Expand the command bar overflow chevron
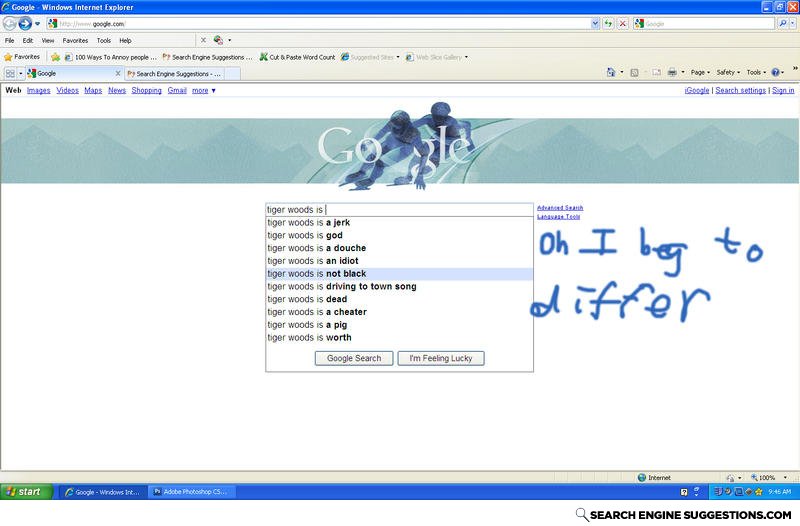The width and height of the screenshot is (800, 526). pyautogui.click(x=795, y=68)
